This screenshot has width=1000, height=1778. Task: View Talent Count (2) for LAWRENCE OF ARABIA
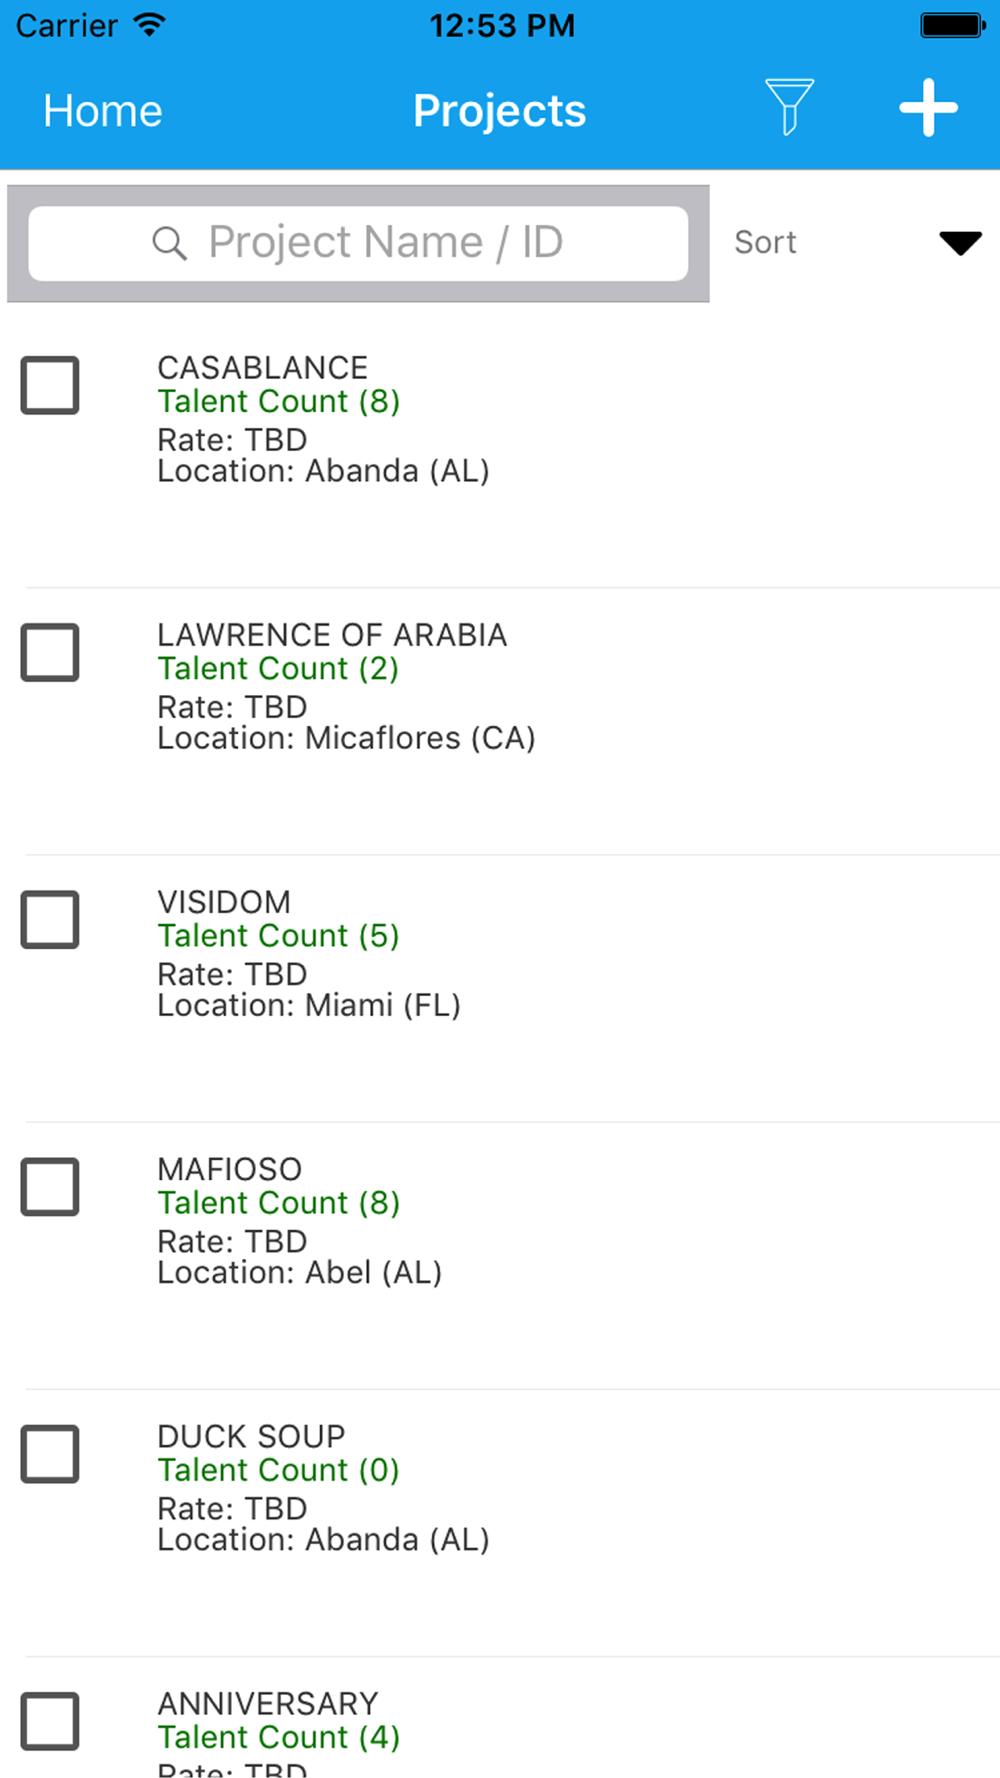point(278,668)
